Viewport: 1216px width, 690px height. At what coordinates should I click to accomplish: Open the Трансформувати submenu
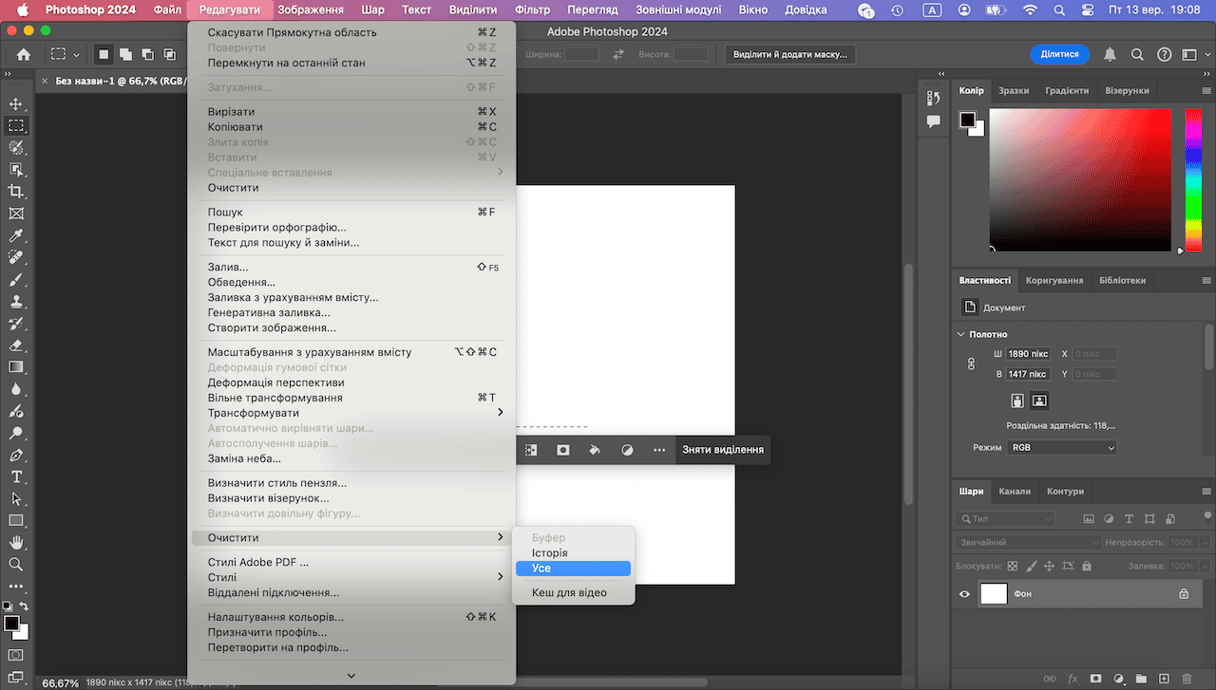pos(351,413)
